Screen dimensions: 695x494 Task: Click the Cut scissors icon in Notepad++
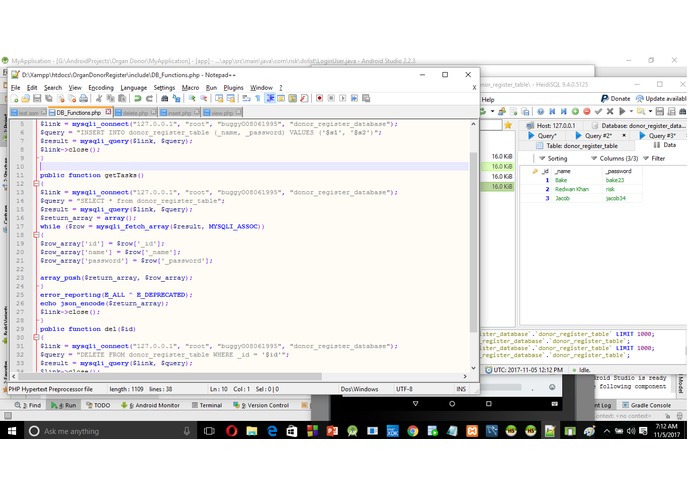coord(99,98)
